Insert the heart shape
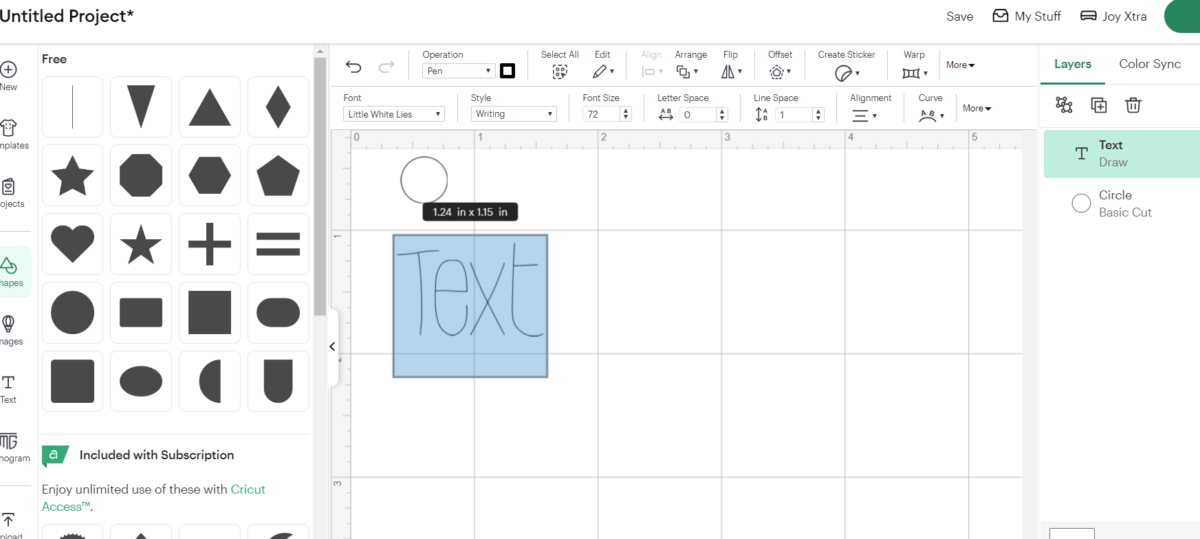 click(x=72, y=244)
